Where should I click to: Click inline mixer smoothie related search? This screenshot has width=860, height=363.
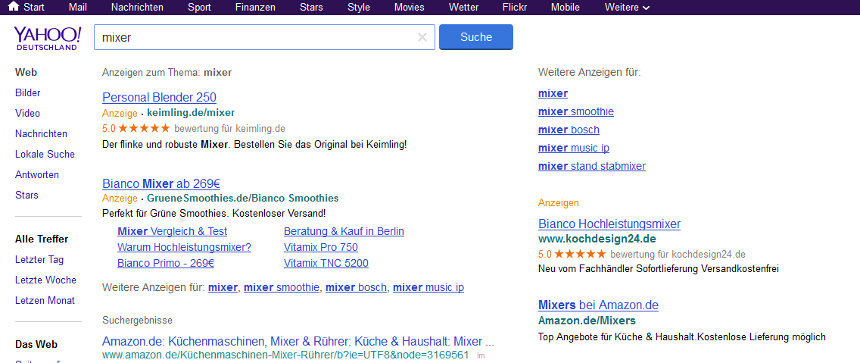point(281,287)
